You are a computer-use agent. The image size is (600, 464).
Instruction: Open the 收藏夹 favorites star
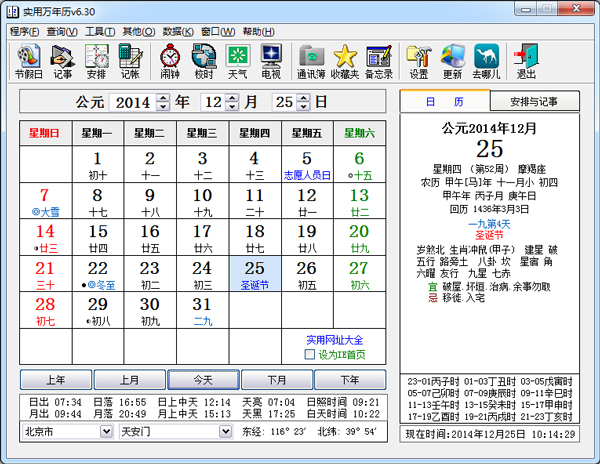point(345,61)
